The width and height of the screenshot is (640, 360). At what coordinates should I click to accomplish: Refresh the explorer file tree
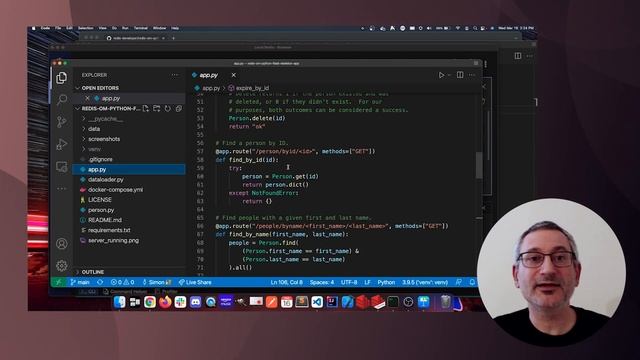tap(168, 109)
